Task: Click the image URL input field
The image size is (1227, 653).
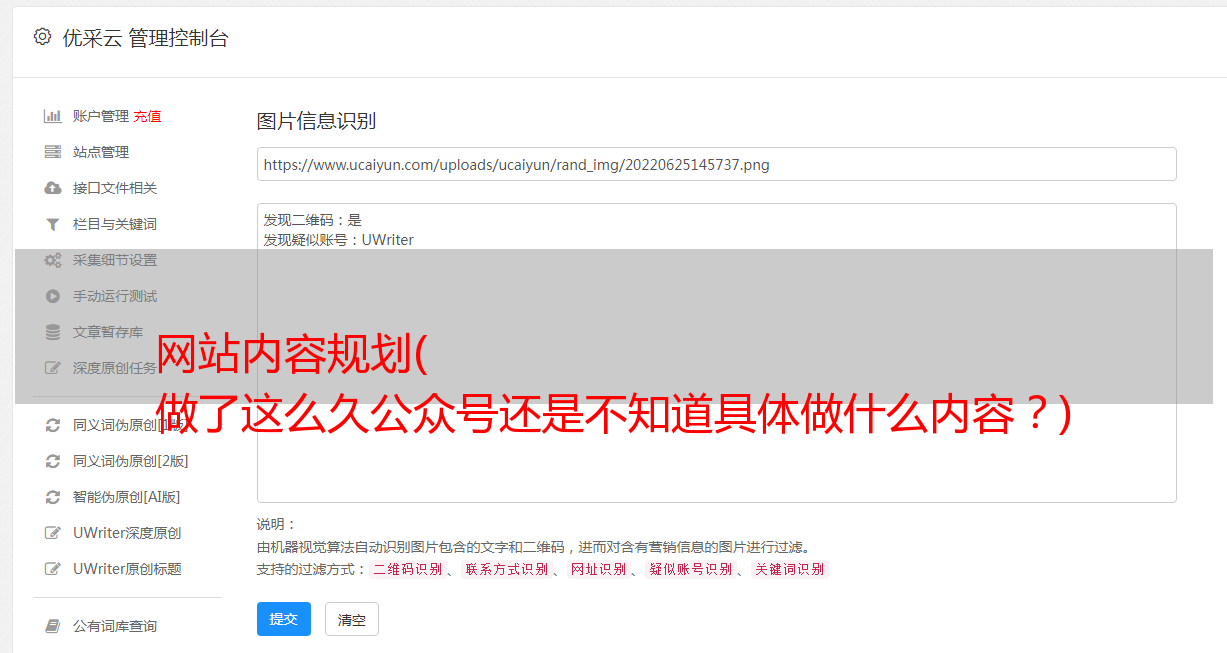Action: click(x=716, y=164)
